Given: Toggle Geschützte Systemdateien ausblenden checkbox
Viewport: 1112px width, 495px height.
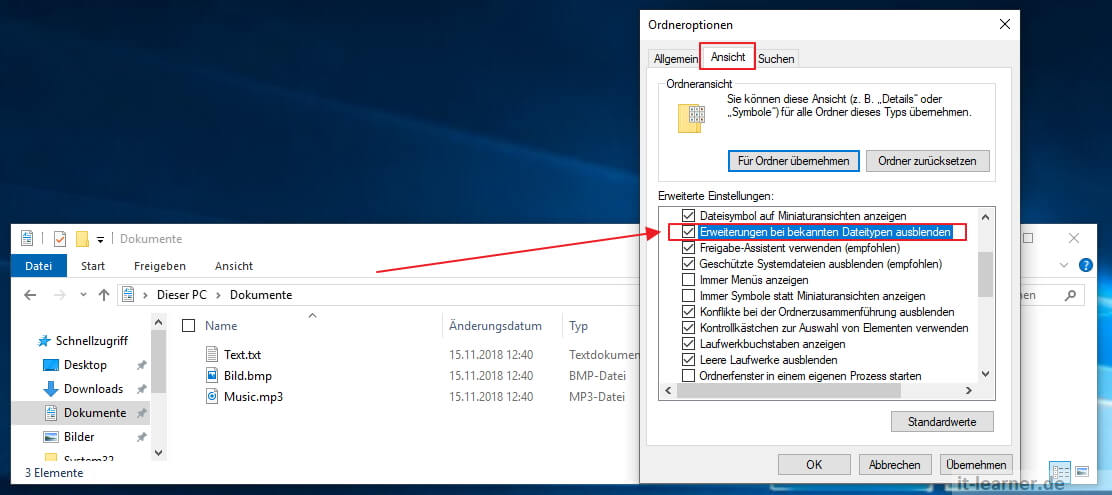Looking at the screenshot, I should pos(688,264).
